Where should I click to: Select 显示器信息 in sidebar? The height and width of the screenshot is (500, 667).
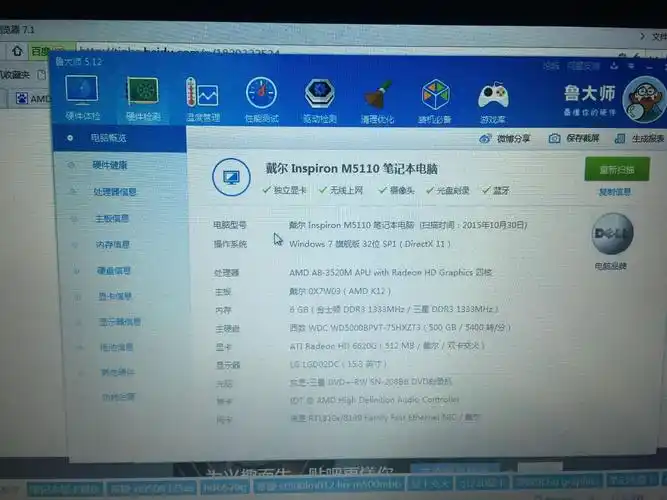pyautogui.click(x=120, y=322)
